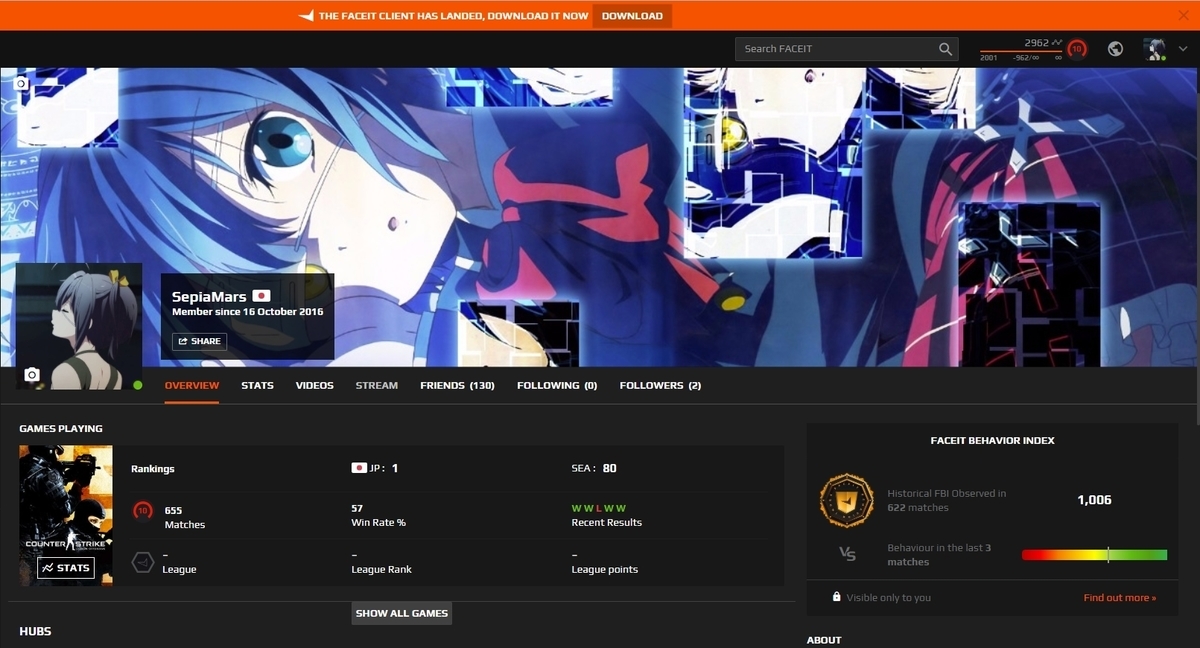Select the OVERVIEW tab
The width and height of the screenshot is (1200, 648).
(x=192, y=385)
